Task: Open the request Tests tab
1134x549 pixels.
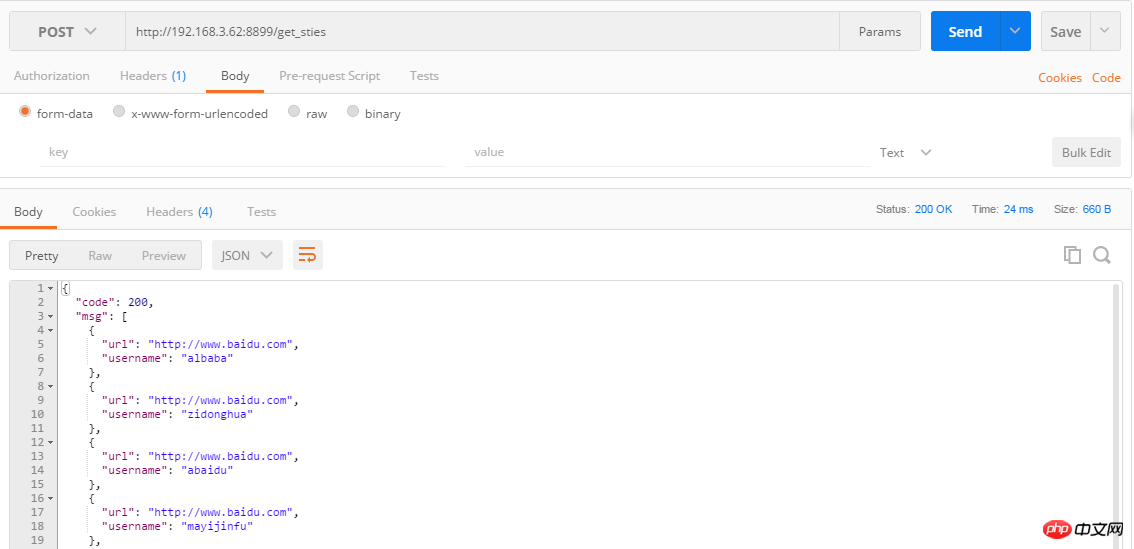Action: 424,76
